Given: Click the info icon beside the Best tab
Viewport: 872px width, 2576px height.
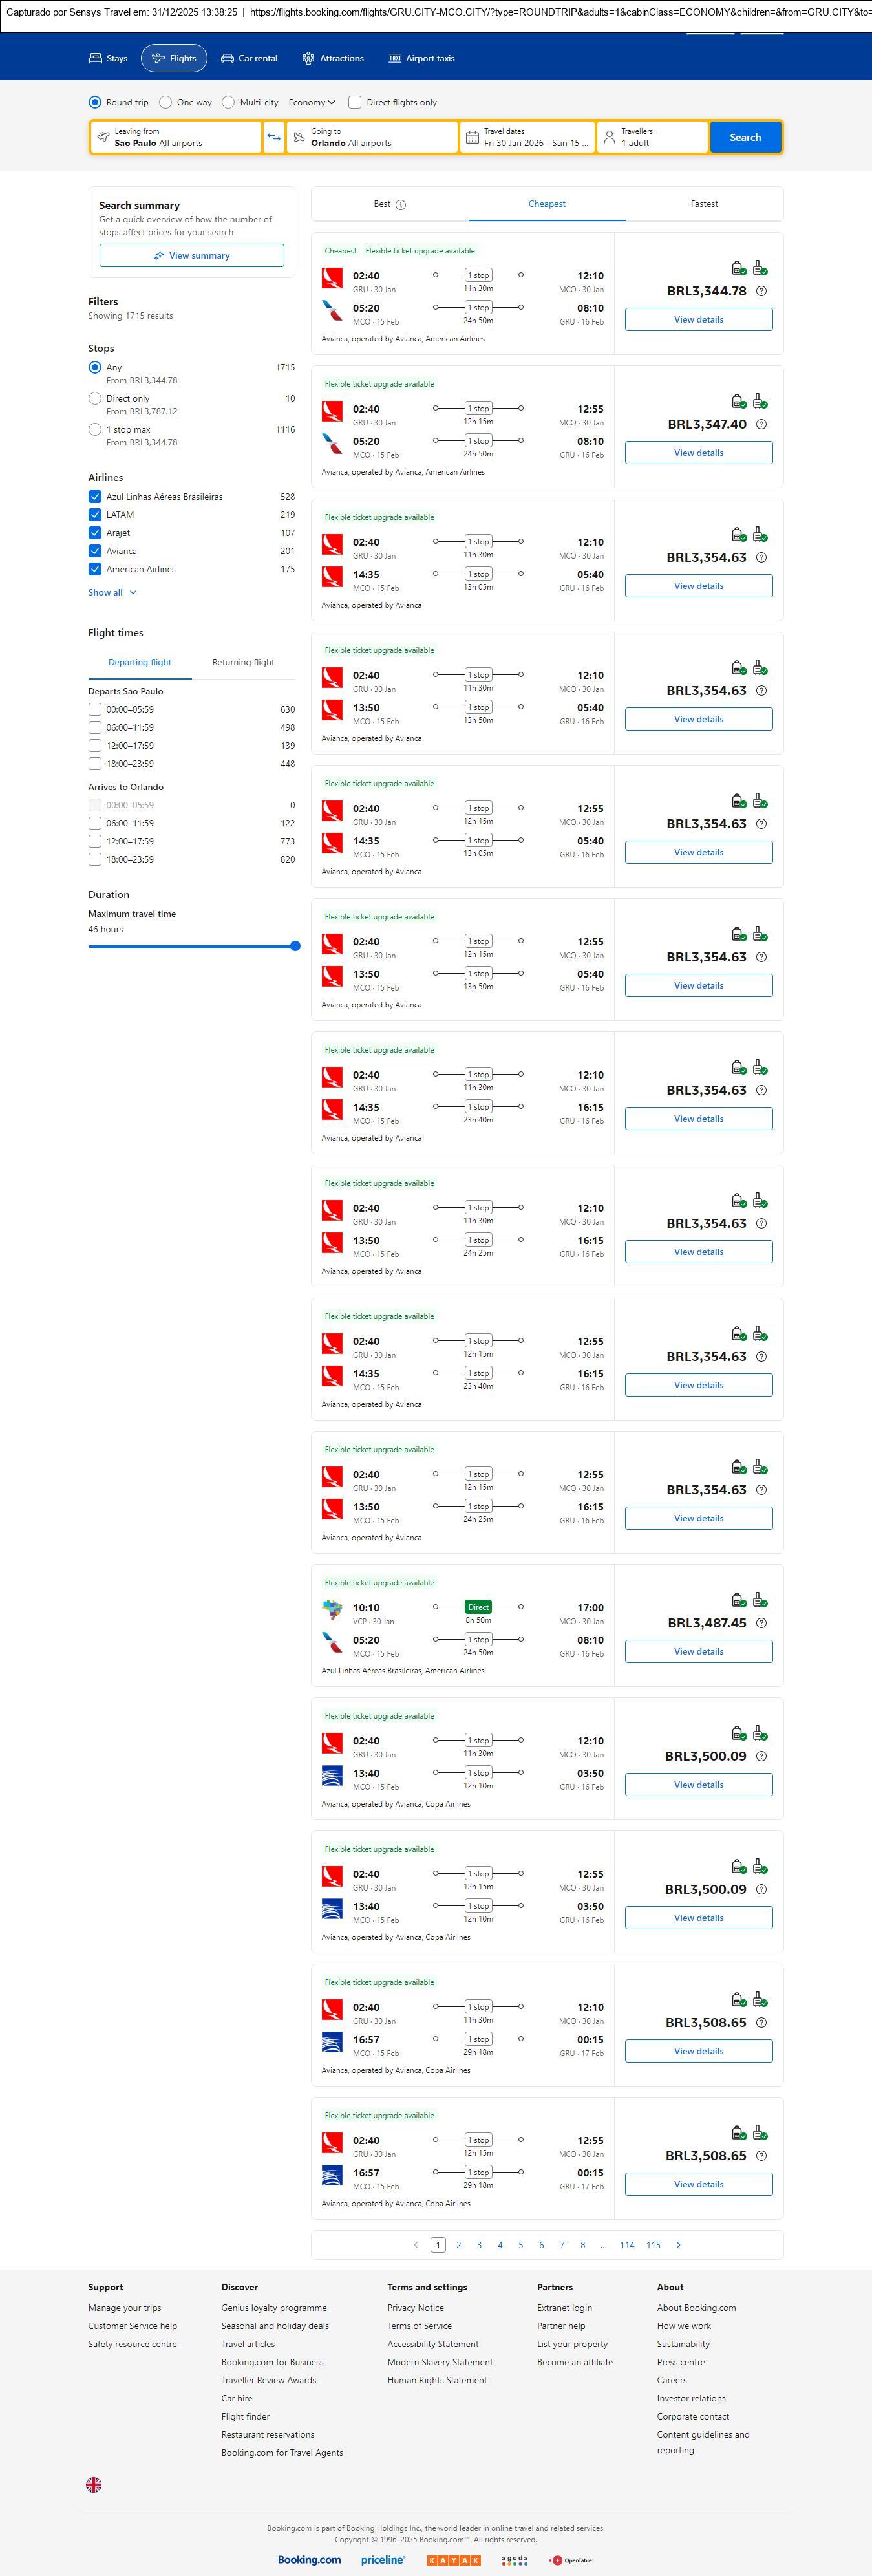Looking at the screenshot, I should click(401, 205).
